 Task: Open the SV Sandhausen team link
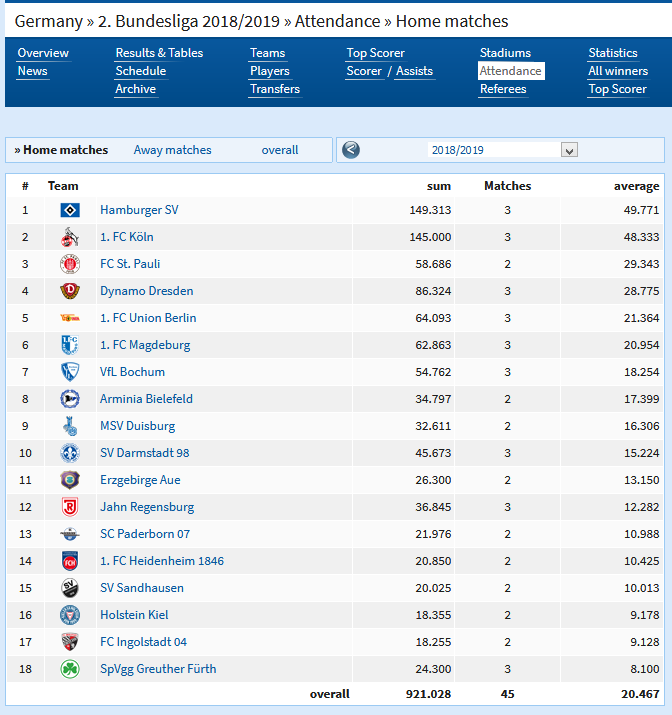142,588
